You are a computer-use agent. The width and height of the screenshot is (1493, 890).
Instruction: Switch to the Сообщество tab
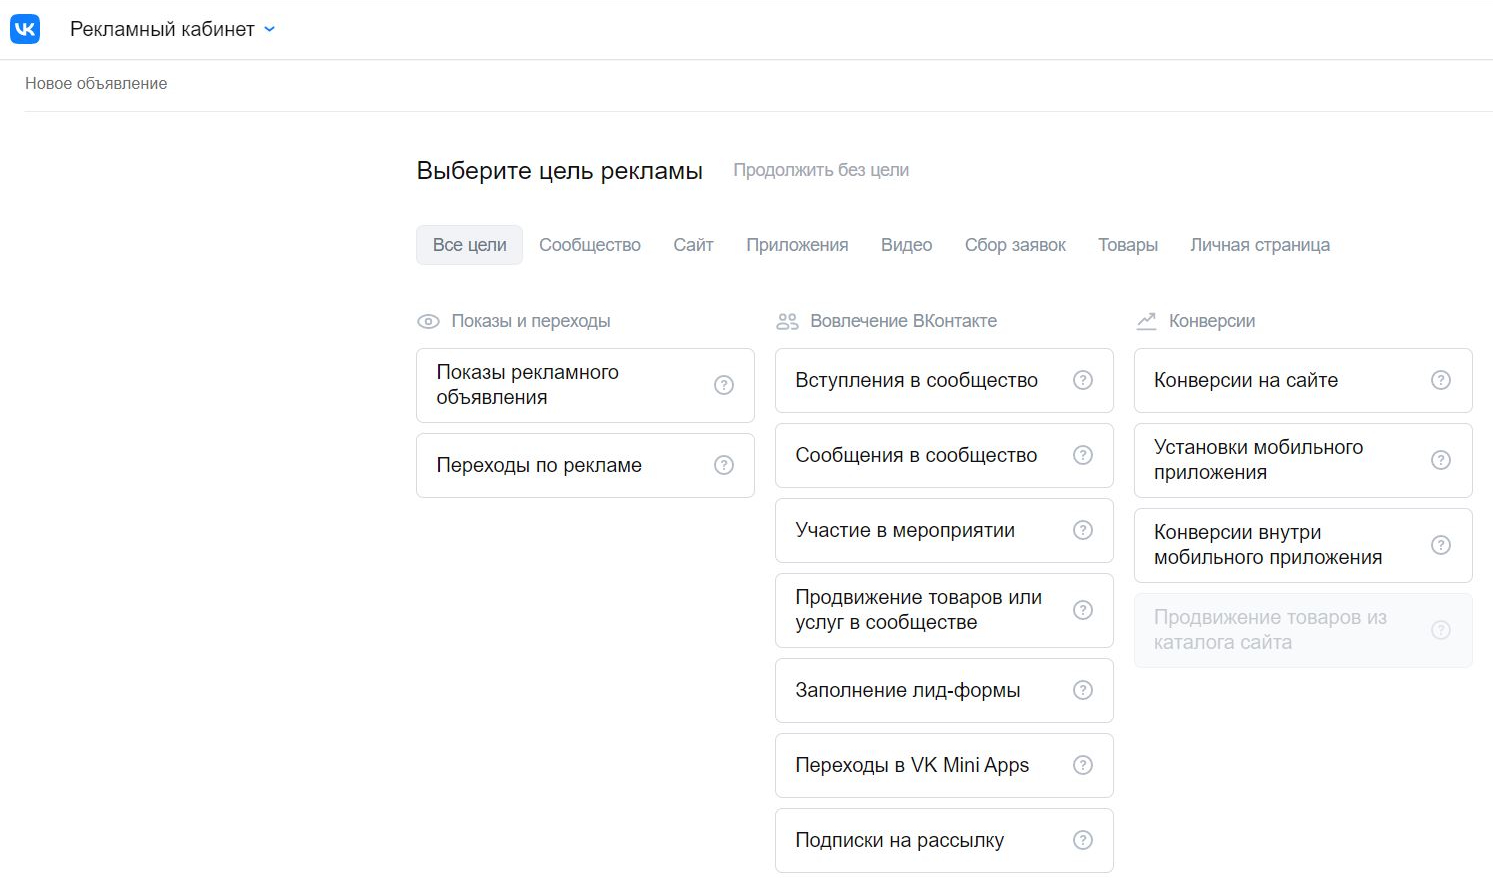pyautogui.click(x=590, y=245)
